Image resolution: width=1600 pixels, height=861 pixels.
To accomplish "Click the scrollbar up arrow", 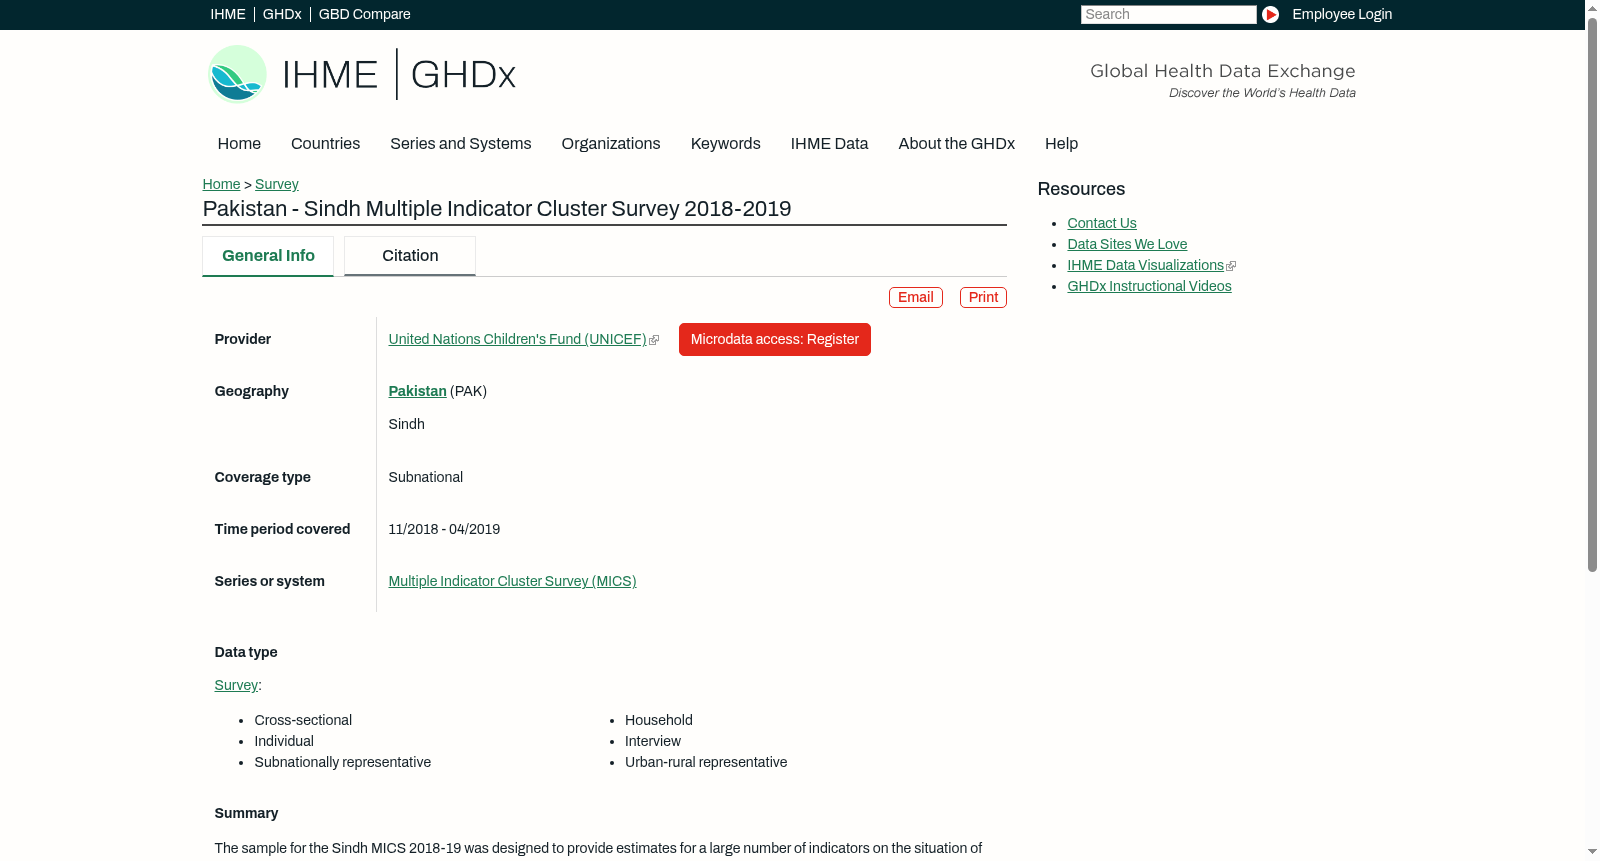I will (x=1592, y=8).
